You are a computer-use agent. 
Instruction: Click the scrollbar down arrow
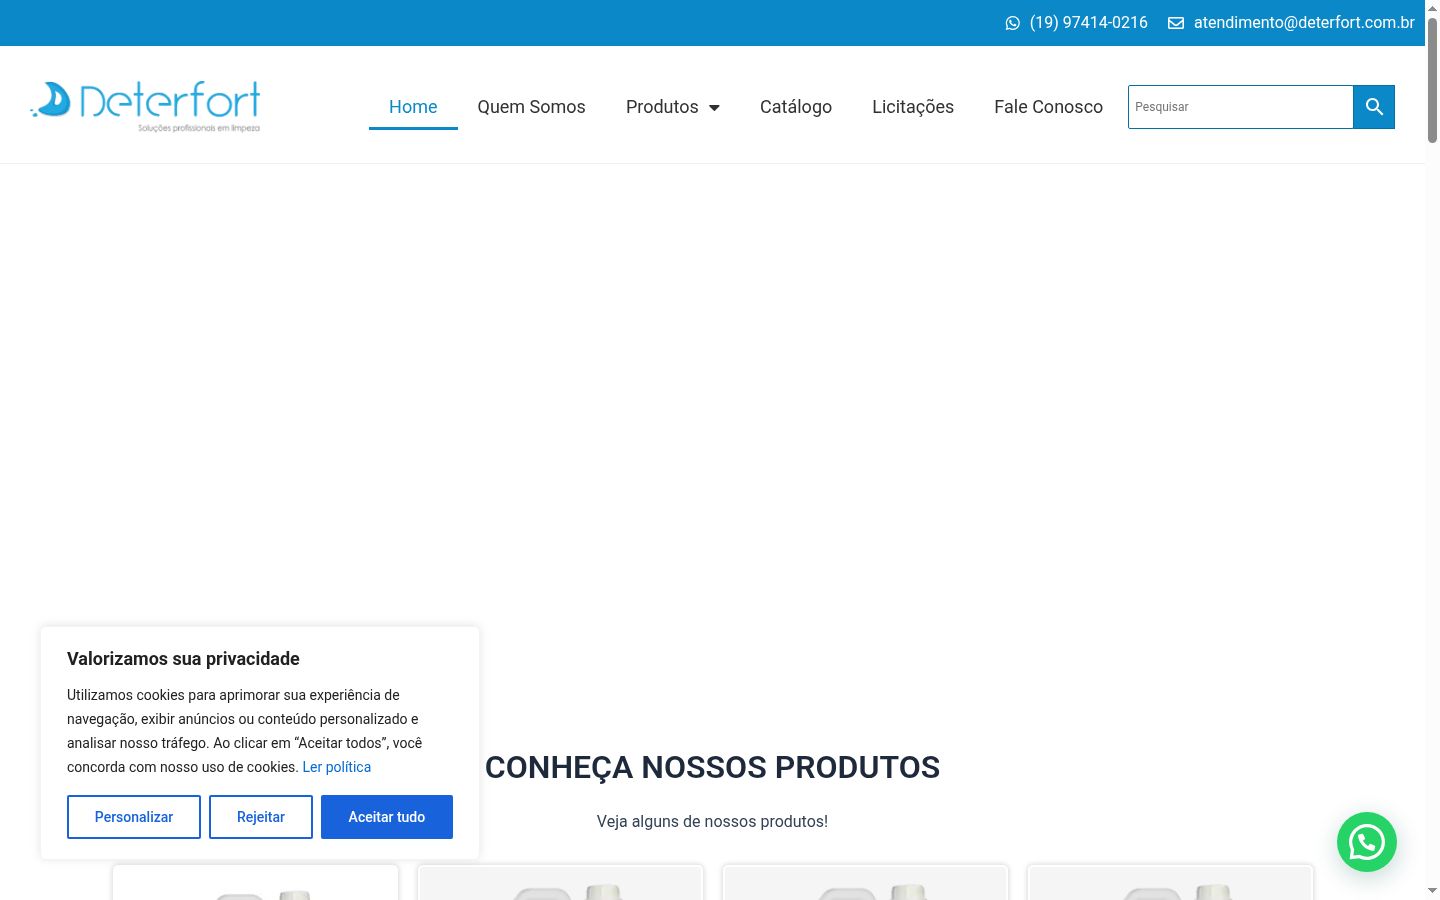click(1432, 891)
